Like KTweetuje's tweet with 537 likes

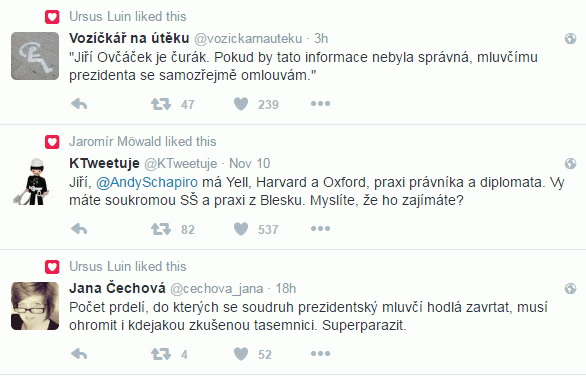click(x=241, y=229)
